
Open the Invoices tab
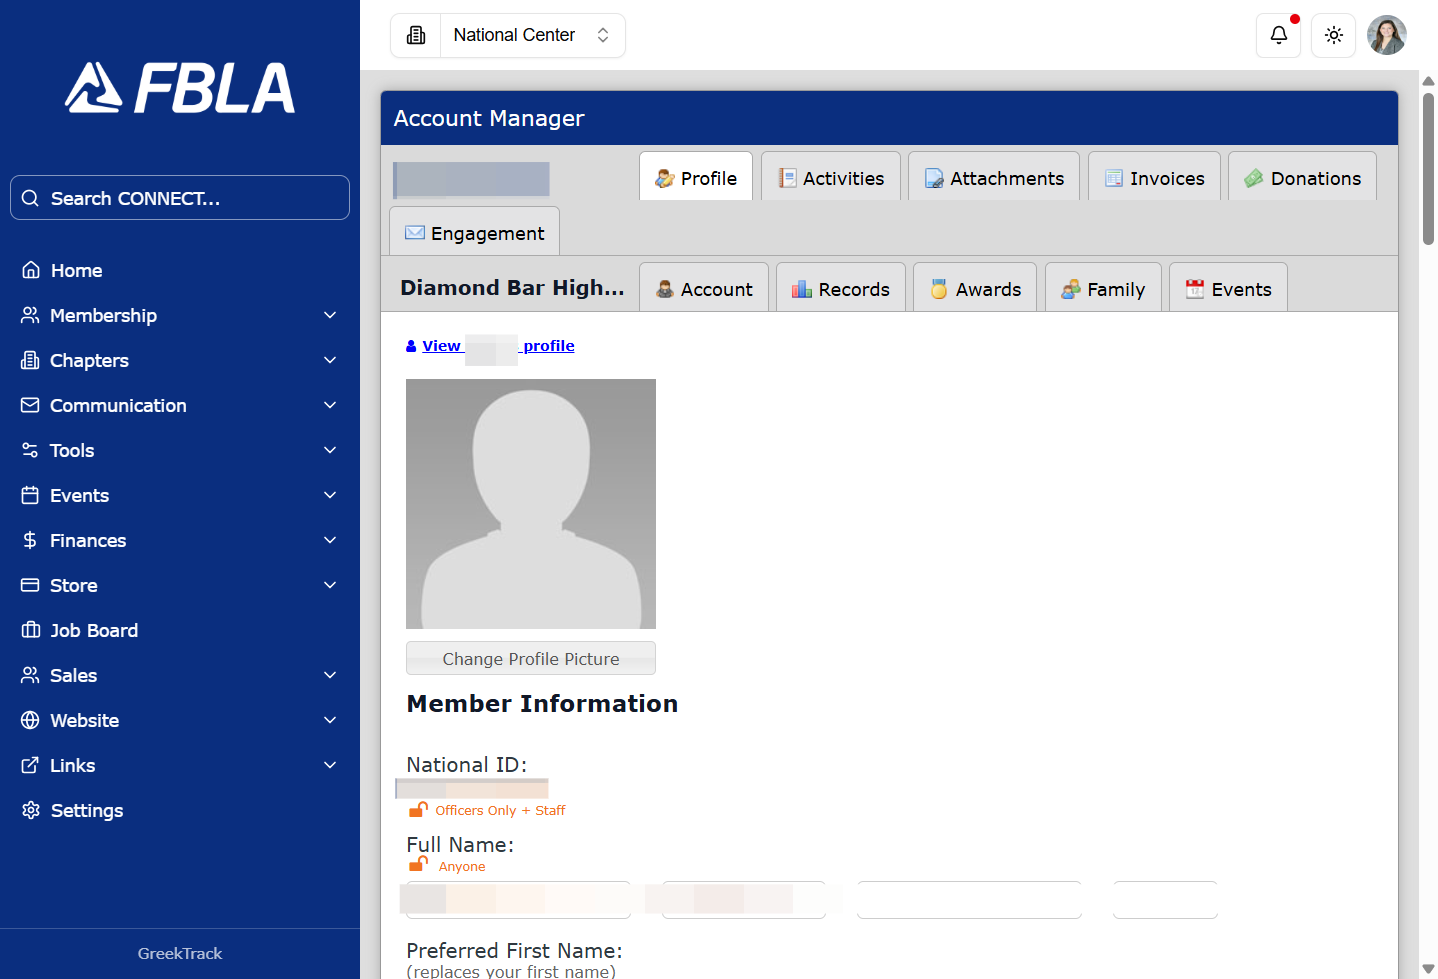1154,177
